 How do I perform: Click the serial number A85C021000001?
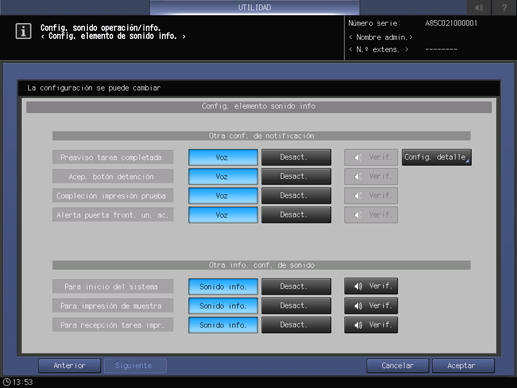point(451,23)
